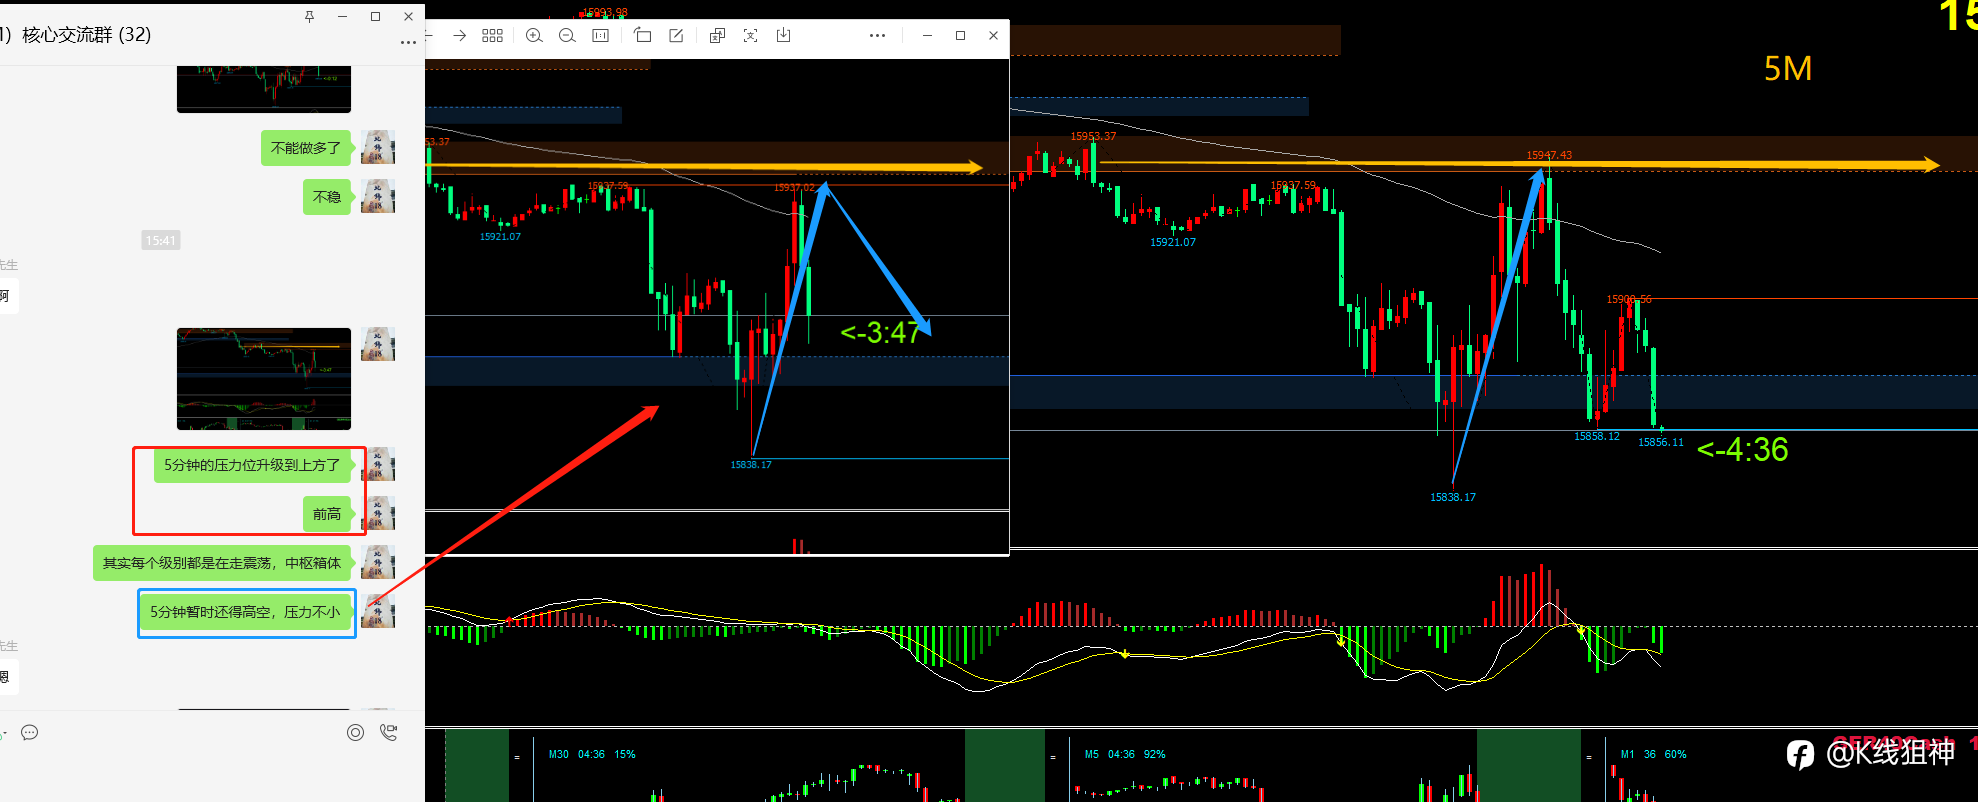Click avatar beside "其实每个级别都是在走震荡" message
Viewport: 1978px width, 802px height.
pyautogui.click(x=378, y=562)
